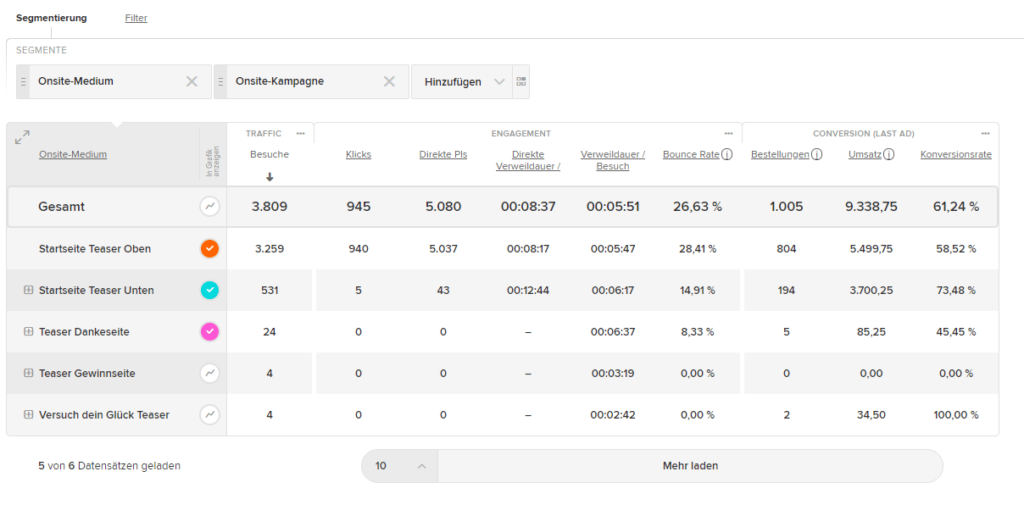Screen dimensions: 1024x527
Task: Open the CONVERSION (LAST AD) options menu
Action: pyautogui.click(x=985, y=133)
